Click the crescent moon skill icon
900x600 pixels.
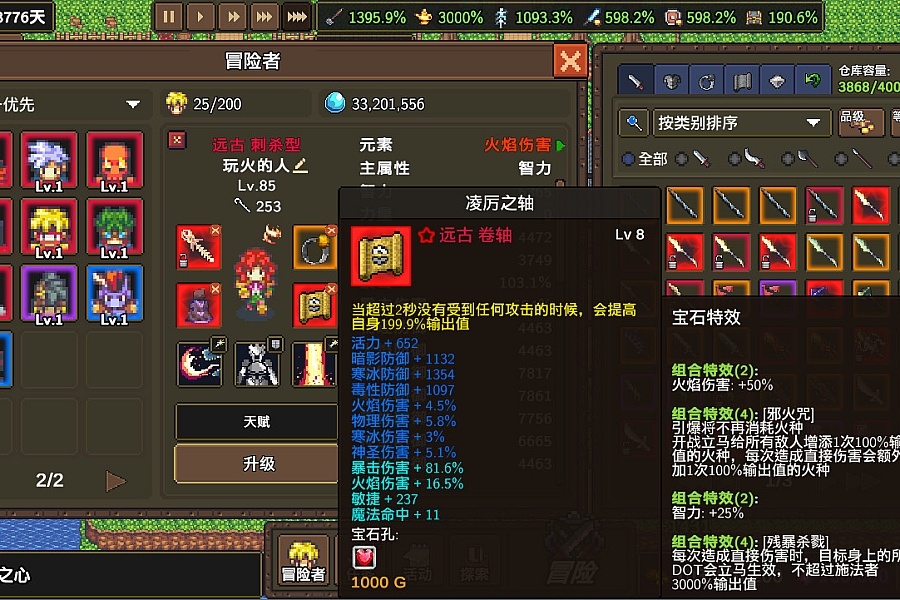200,363
